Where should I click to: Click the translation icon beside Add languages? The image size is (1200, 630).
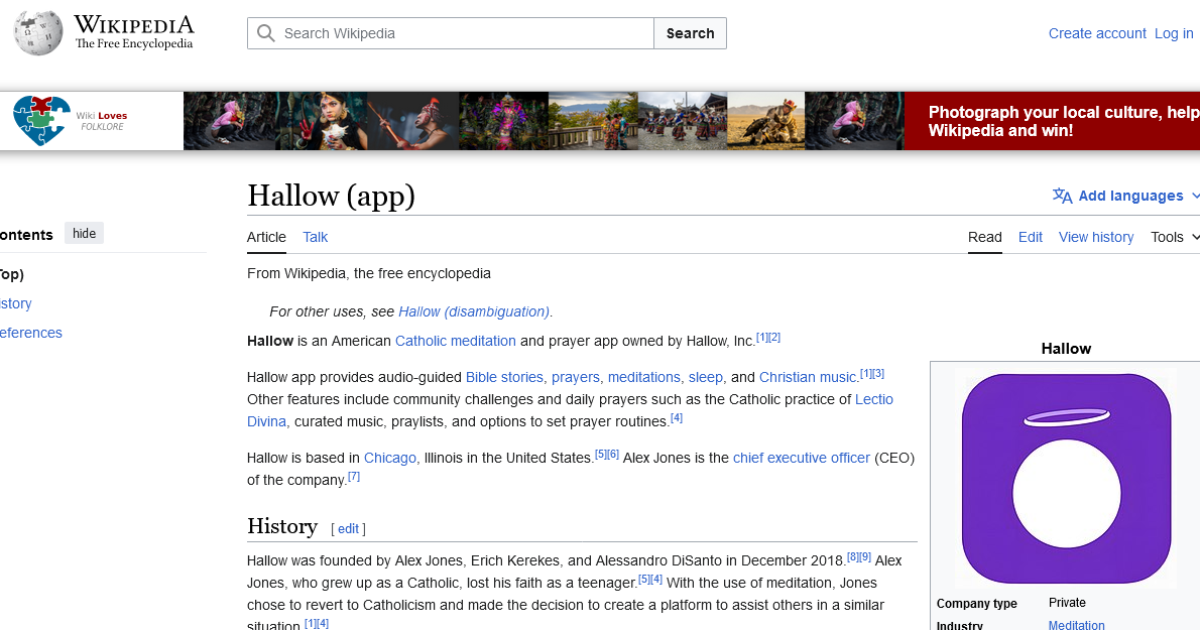(x=1061, y=196)
